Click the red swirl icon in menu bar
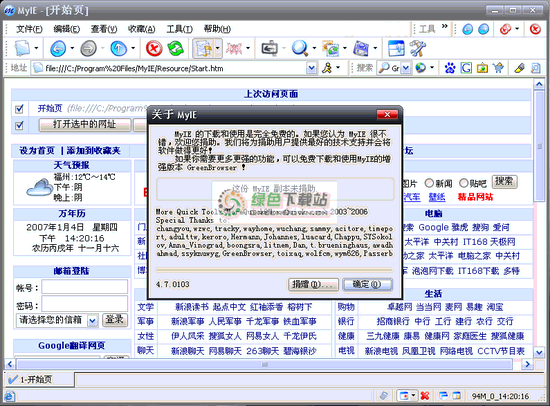This screenshot has height=406, width=550. [x=505, y=29]
